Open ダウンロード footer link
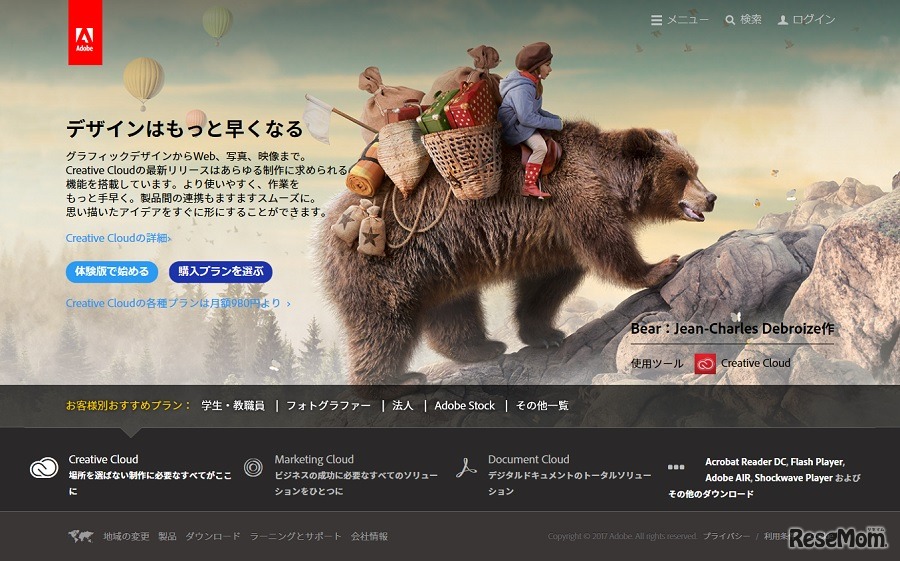The image size is (900, 561). pos(213,536)
